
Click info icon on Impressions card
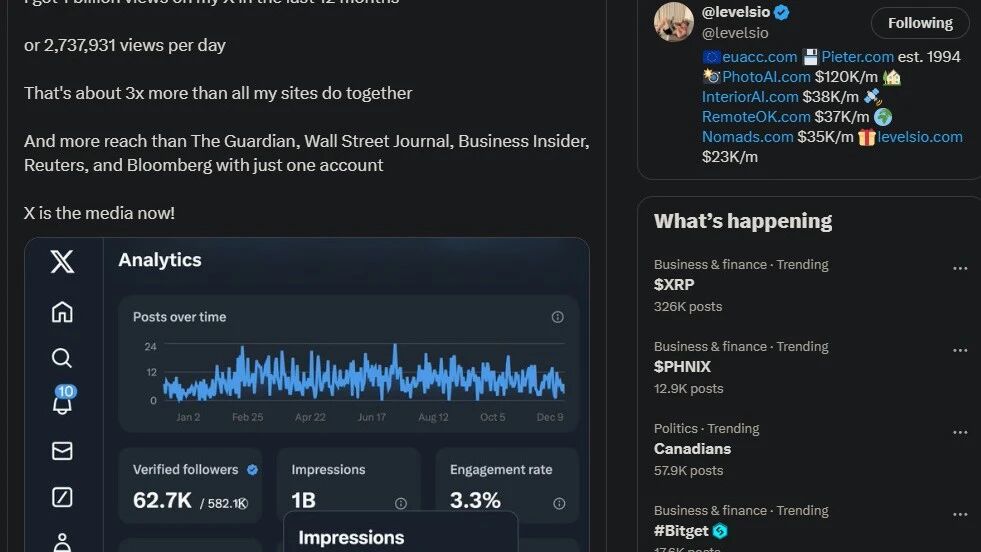click(x=401, y=503)
